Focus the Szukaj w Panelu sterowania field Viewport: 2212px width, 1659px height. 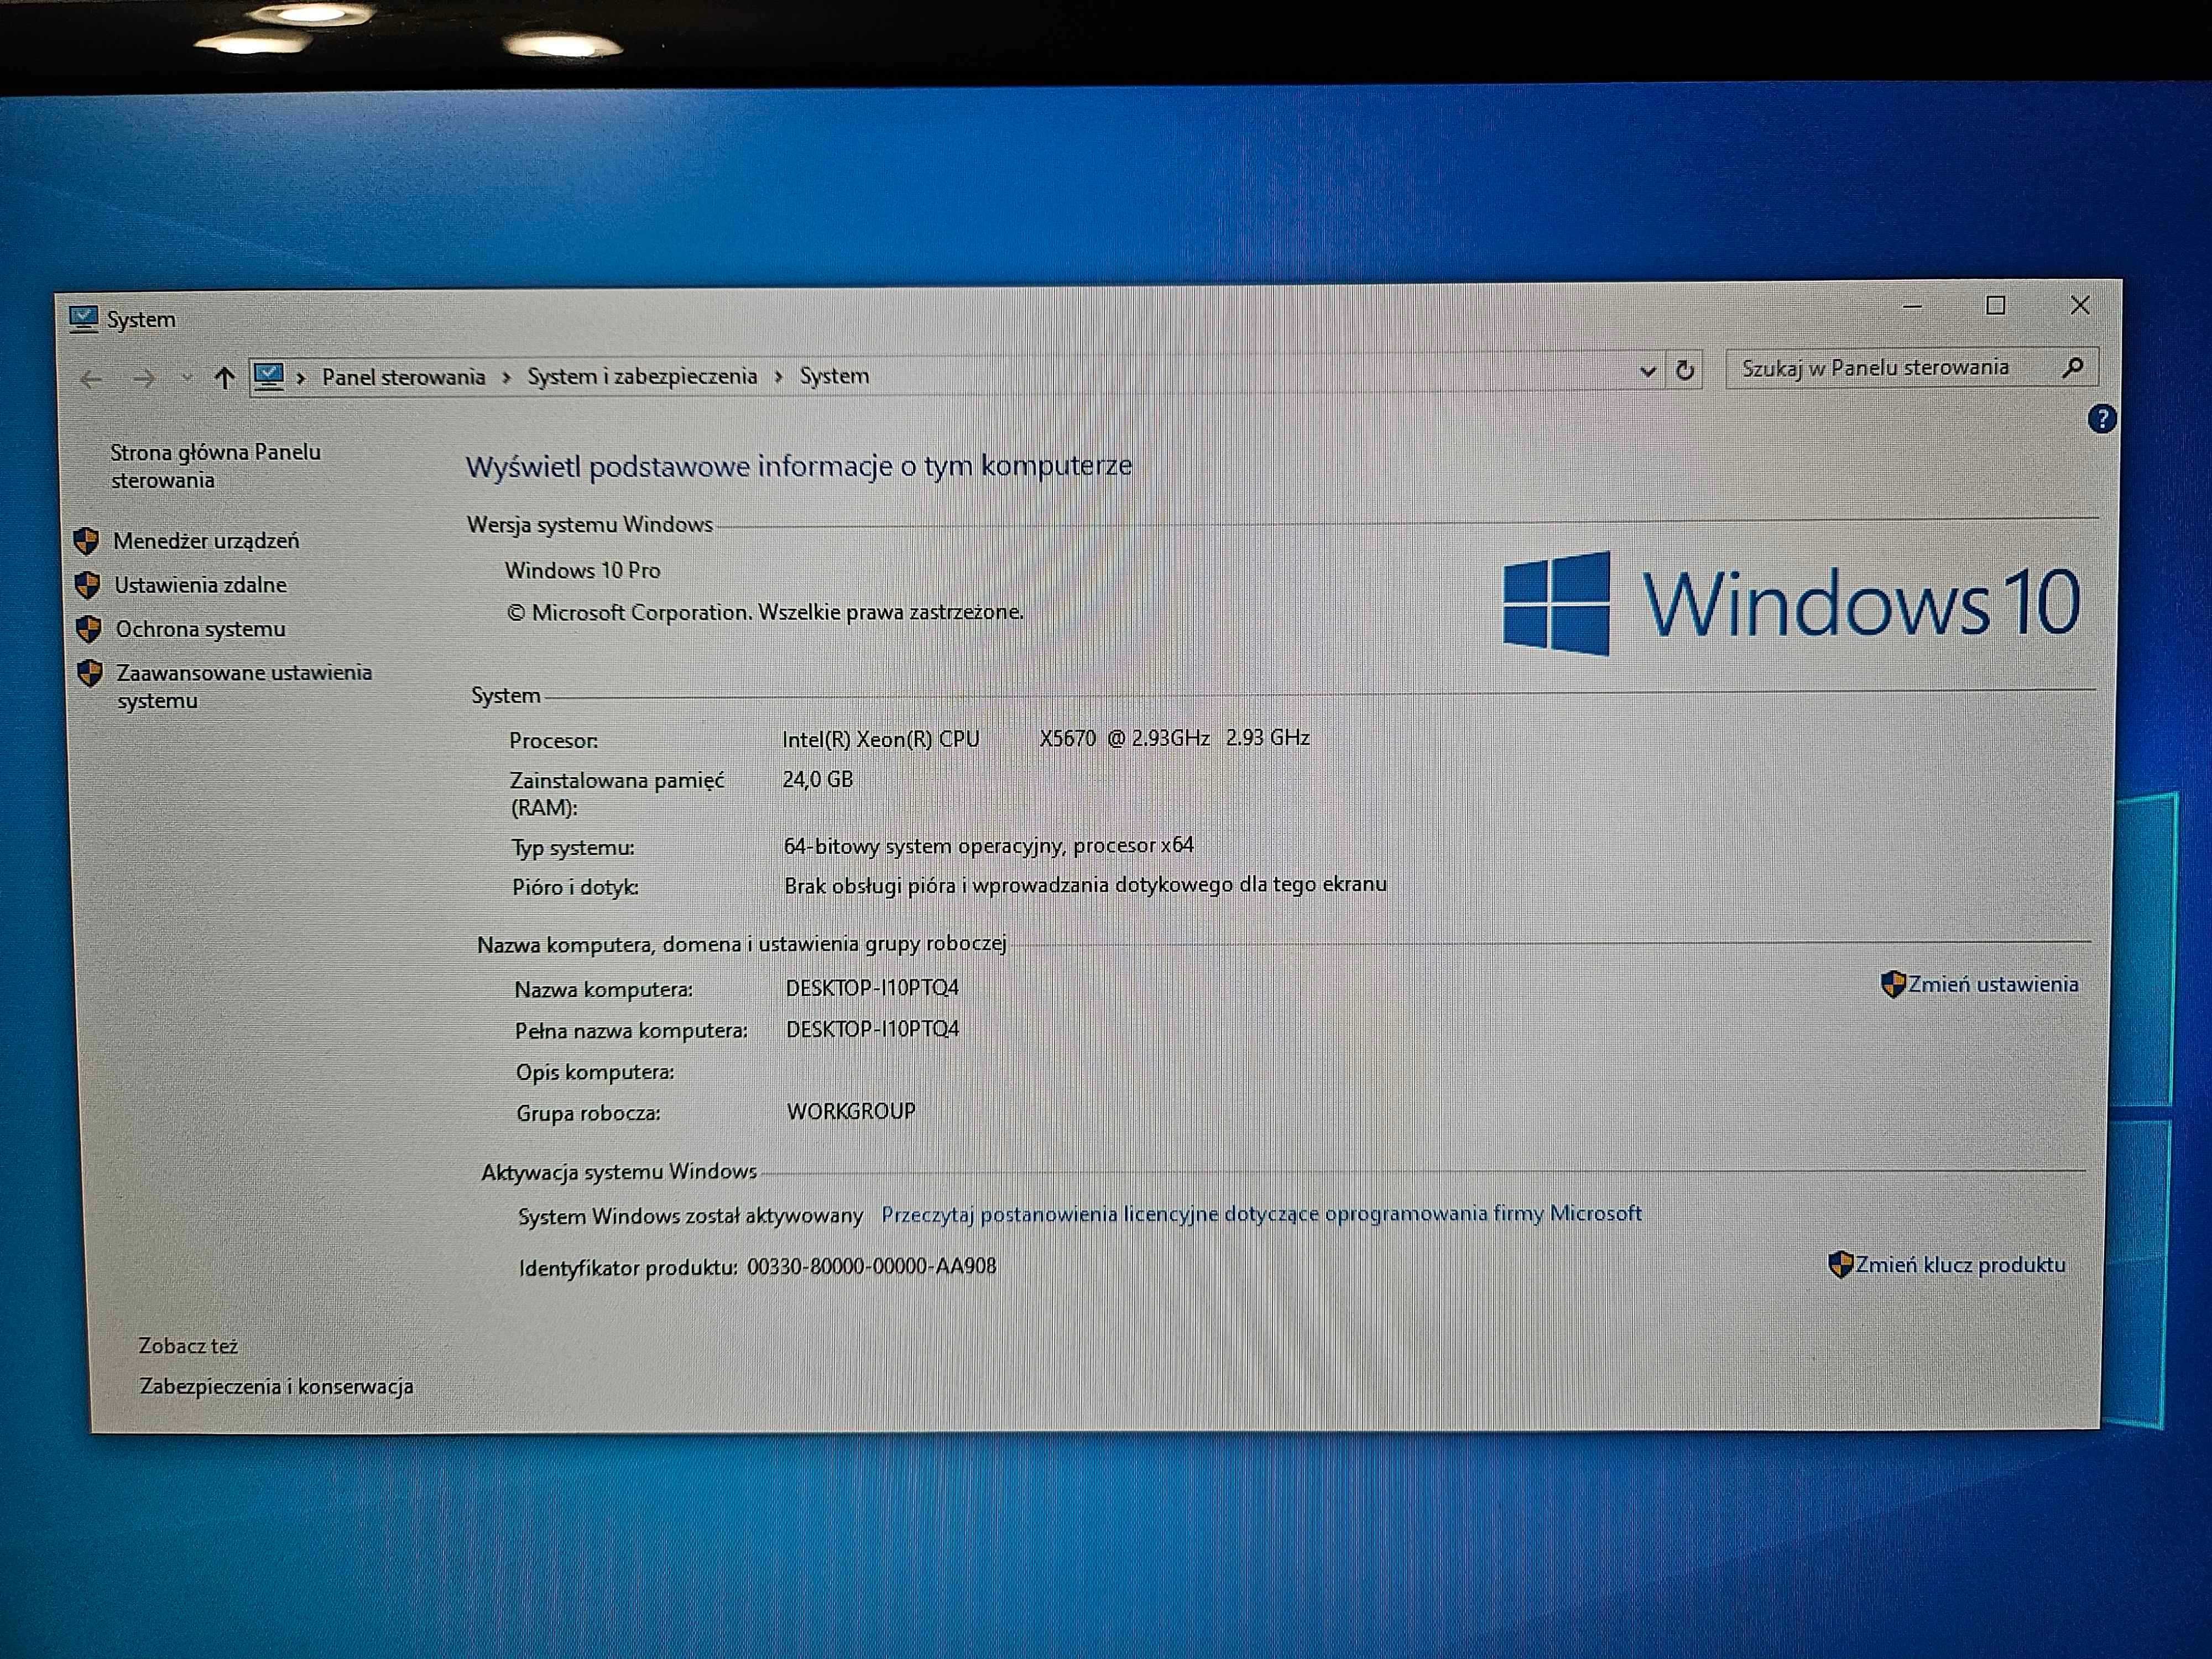(1911, 368)
